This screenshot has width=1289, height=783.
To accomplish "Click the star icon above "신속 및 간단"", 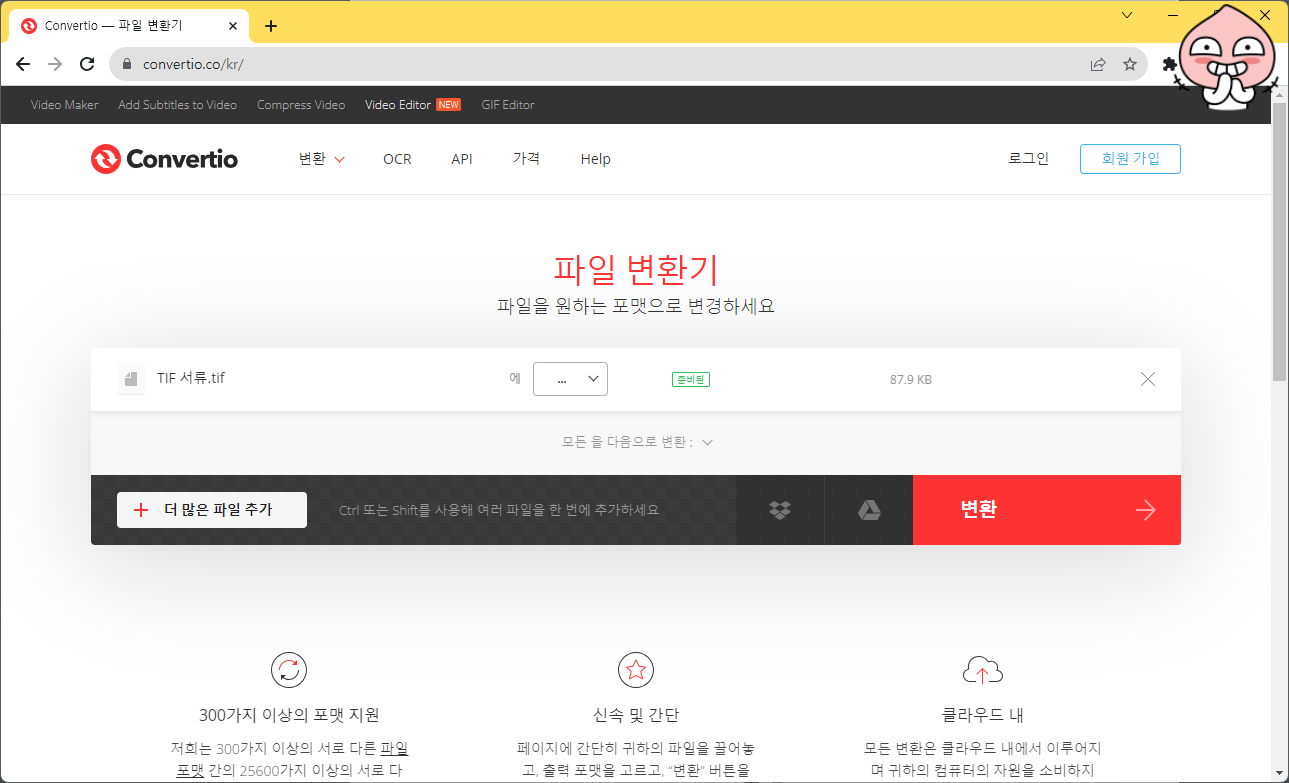I will point(636,670).
